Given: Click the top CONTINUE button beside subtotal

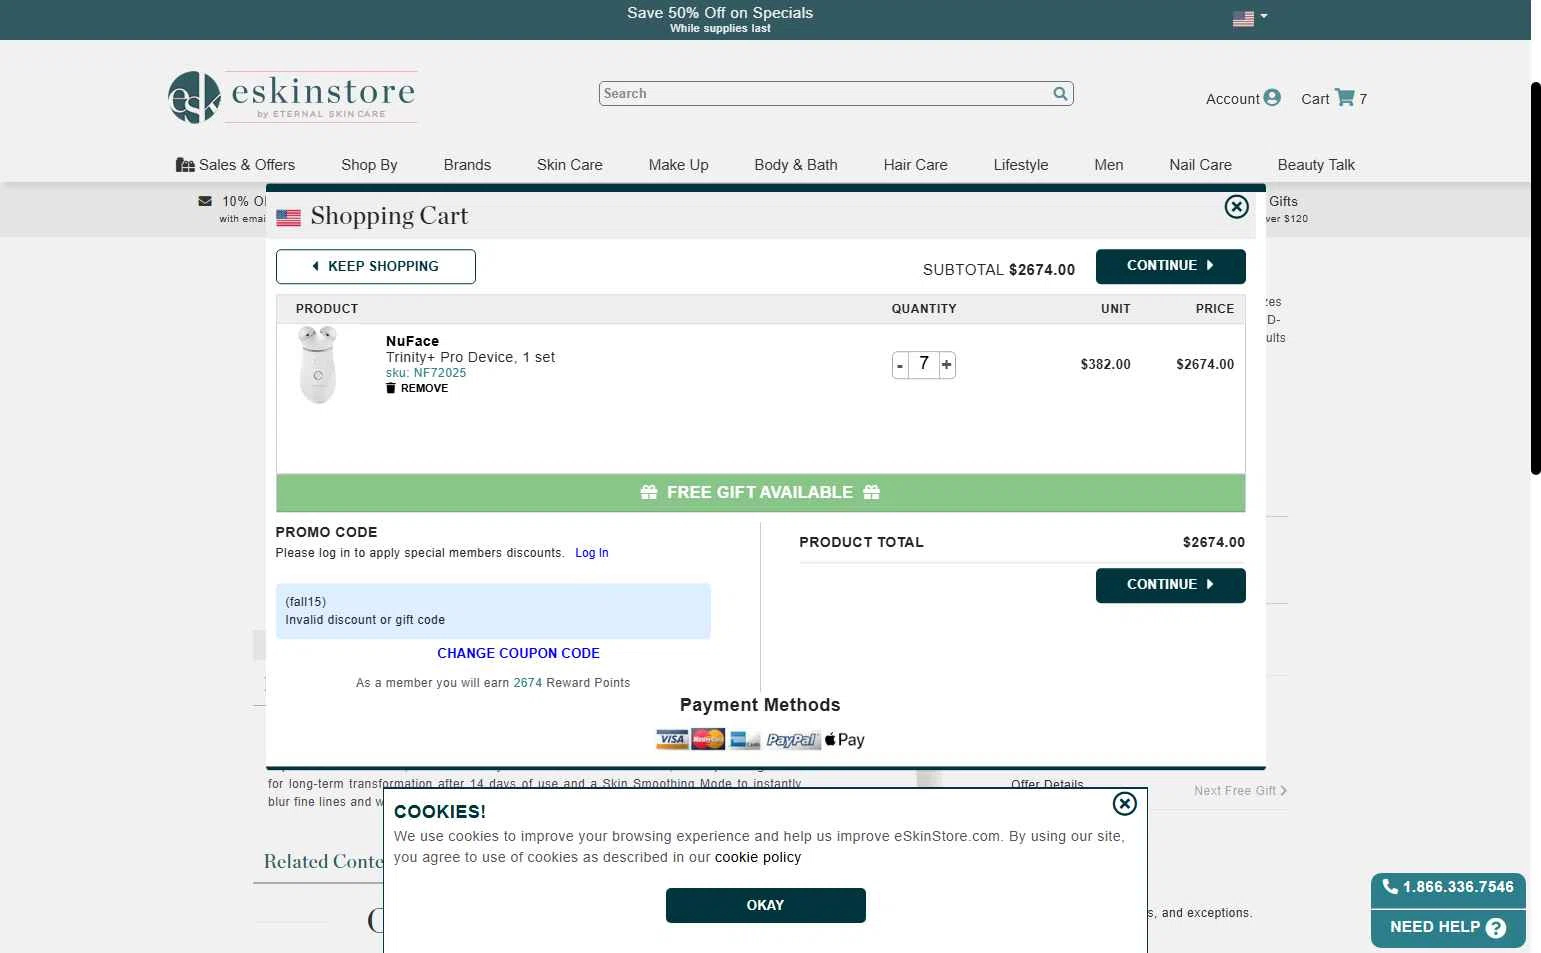Looking at the screenshot, I should point(1170,266).
